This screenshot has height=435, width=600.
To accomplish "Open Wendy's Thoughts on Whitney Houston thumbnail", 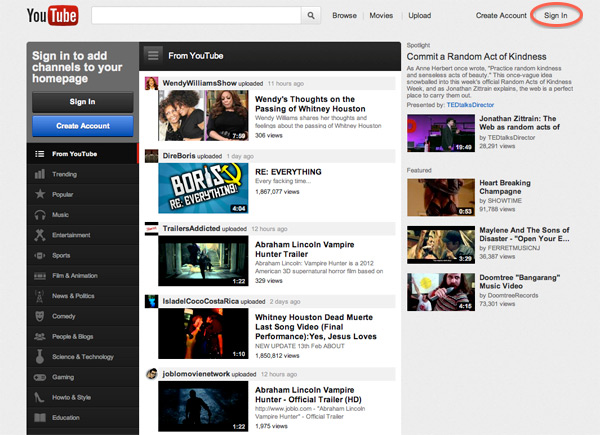I will (203, 116).
